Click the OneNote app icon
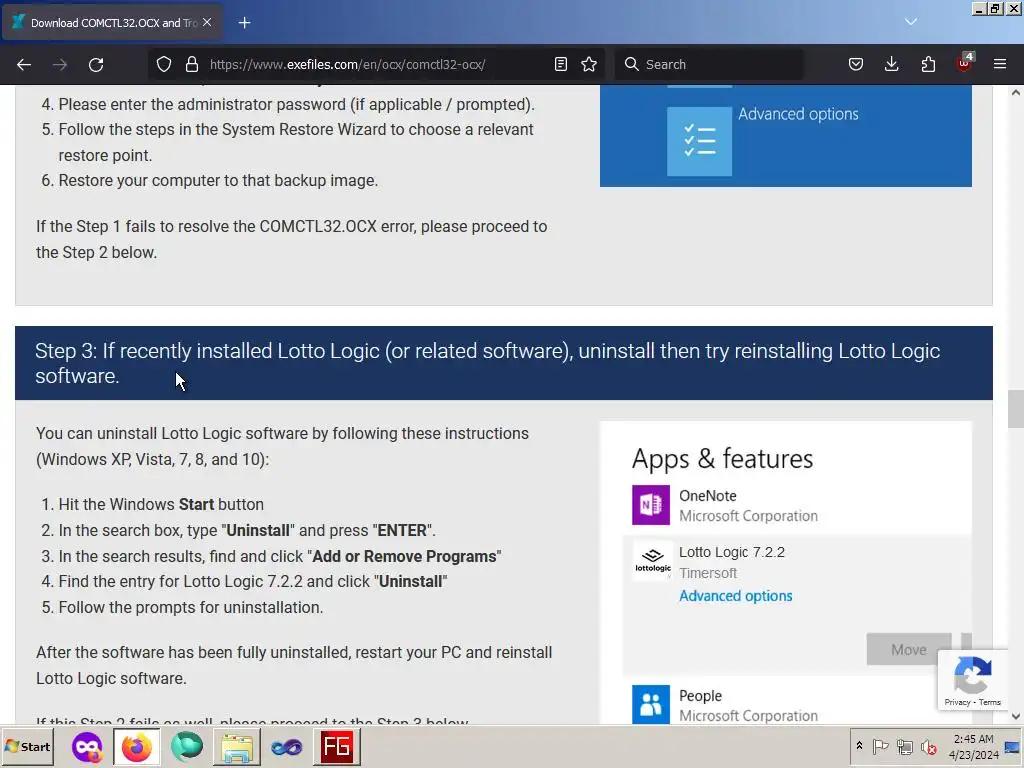The width and height of the screenshot is (1024, 768). coord(650,505)
